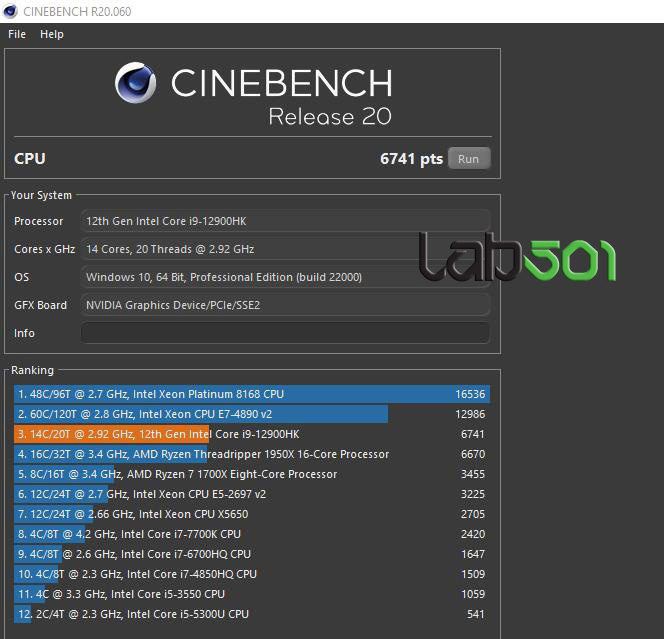
Task: Open the File menu
Action: 17,34
